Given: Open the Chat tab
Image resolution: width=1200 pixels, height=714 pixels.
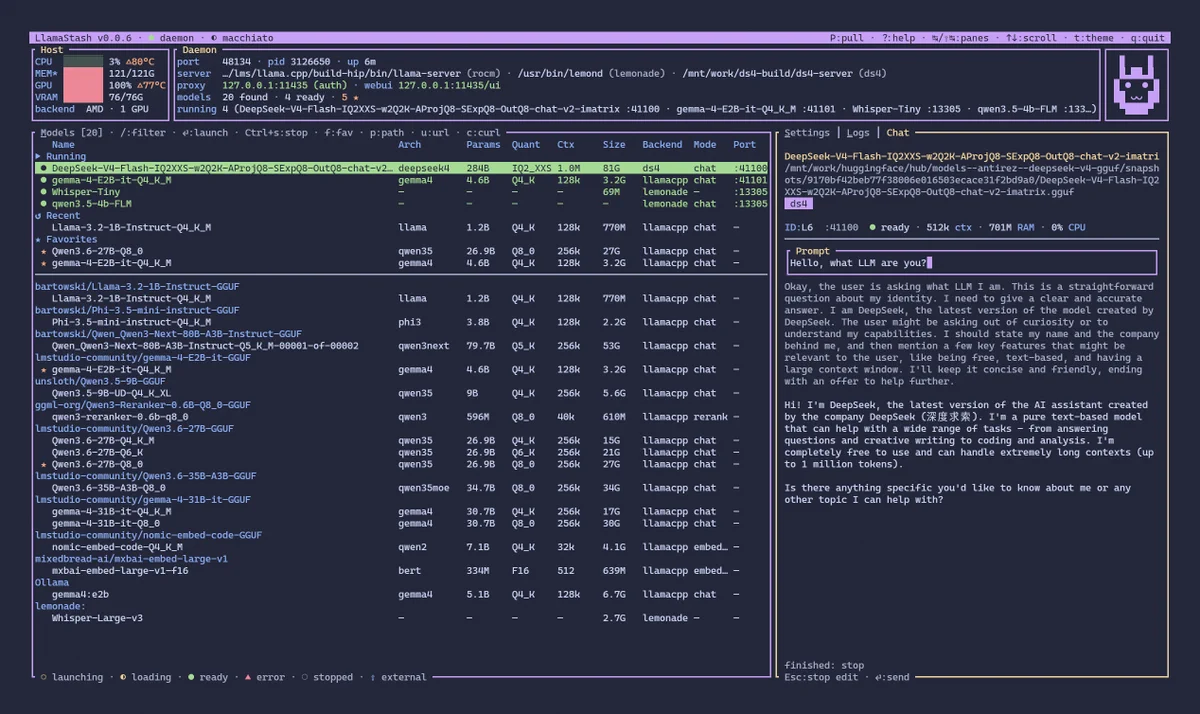Looking at the screenshot, I should click(898, 132).
